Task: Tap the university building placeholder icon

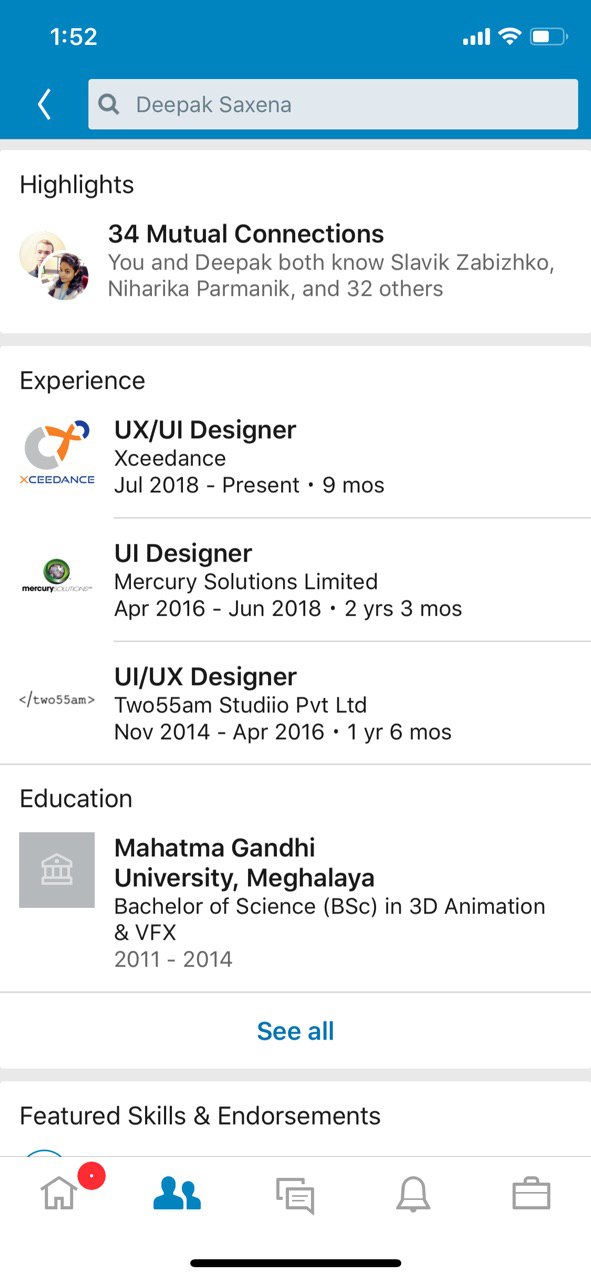Action: [57, 870]
